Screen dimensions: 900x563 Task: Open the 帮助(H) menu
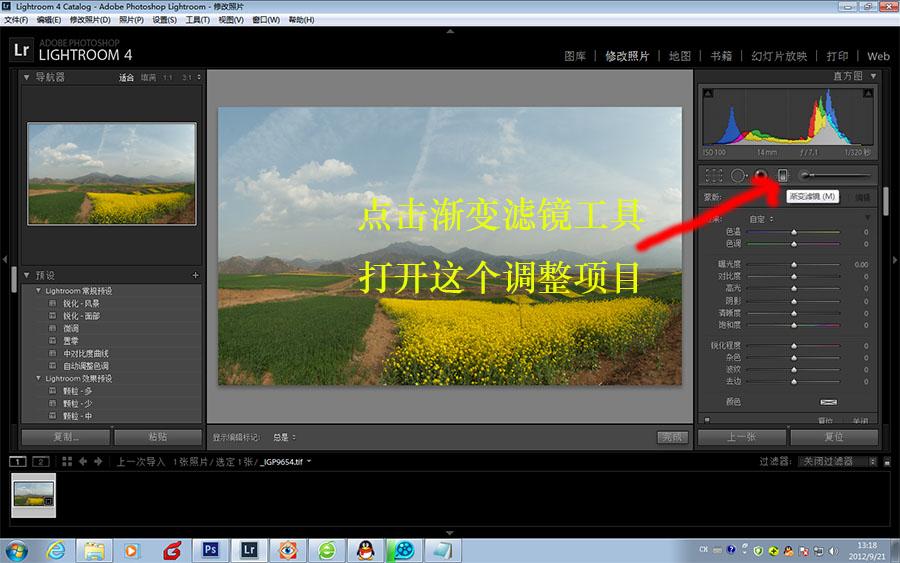point(301,20)
